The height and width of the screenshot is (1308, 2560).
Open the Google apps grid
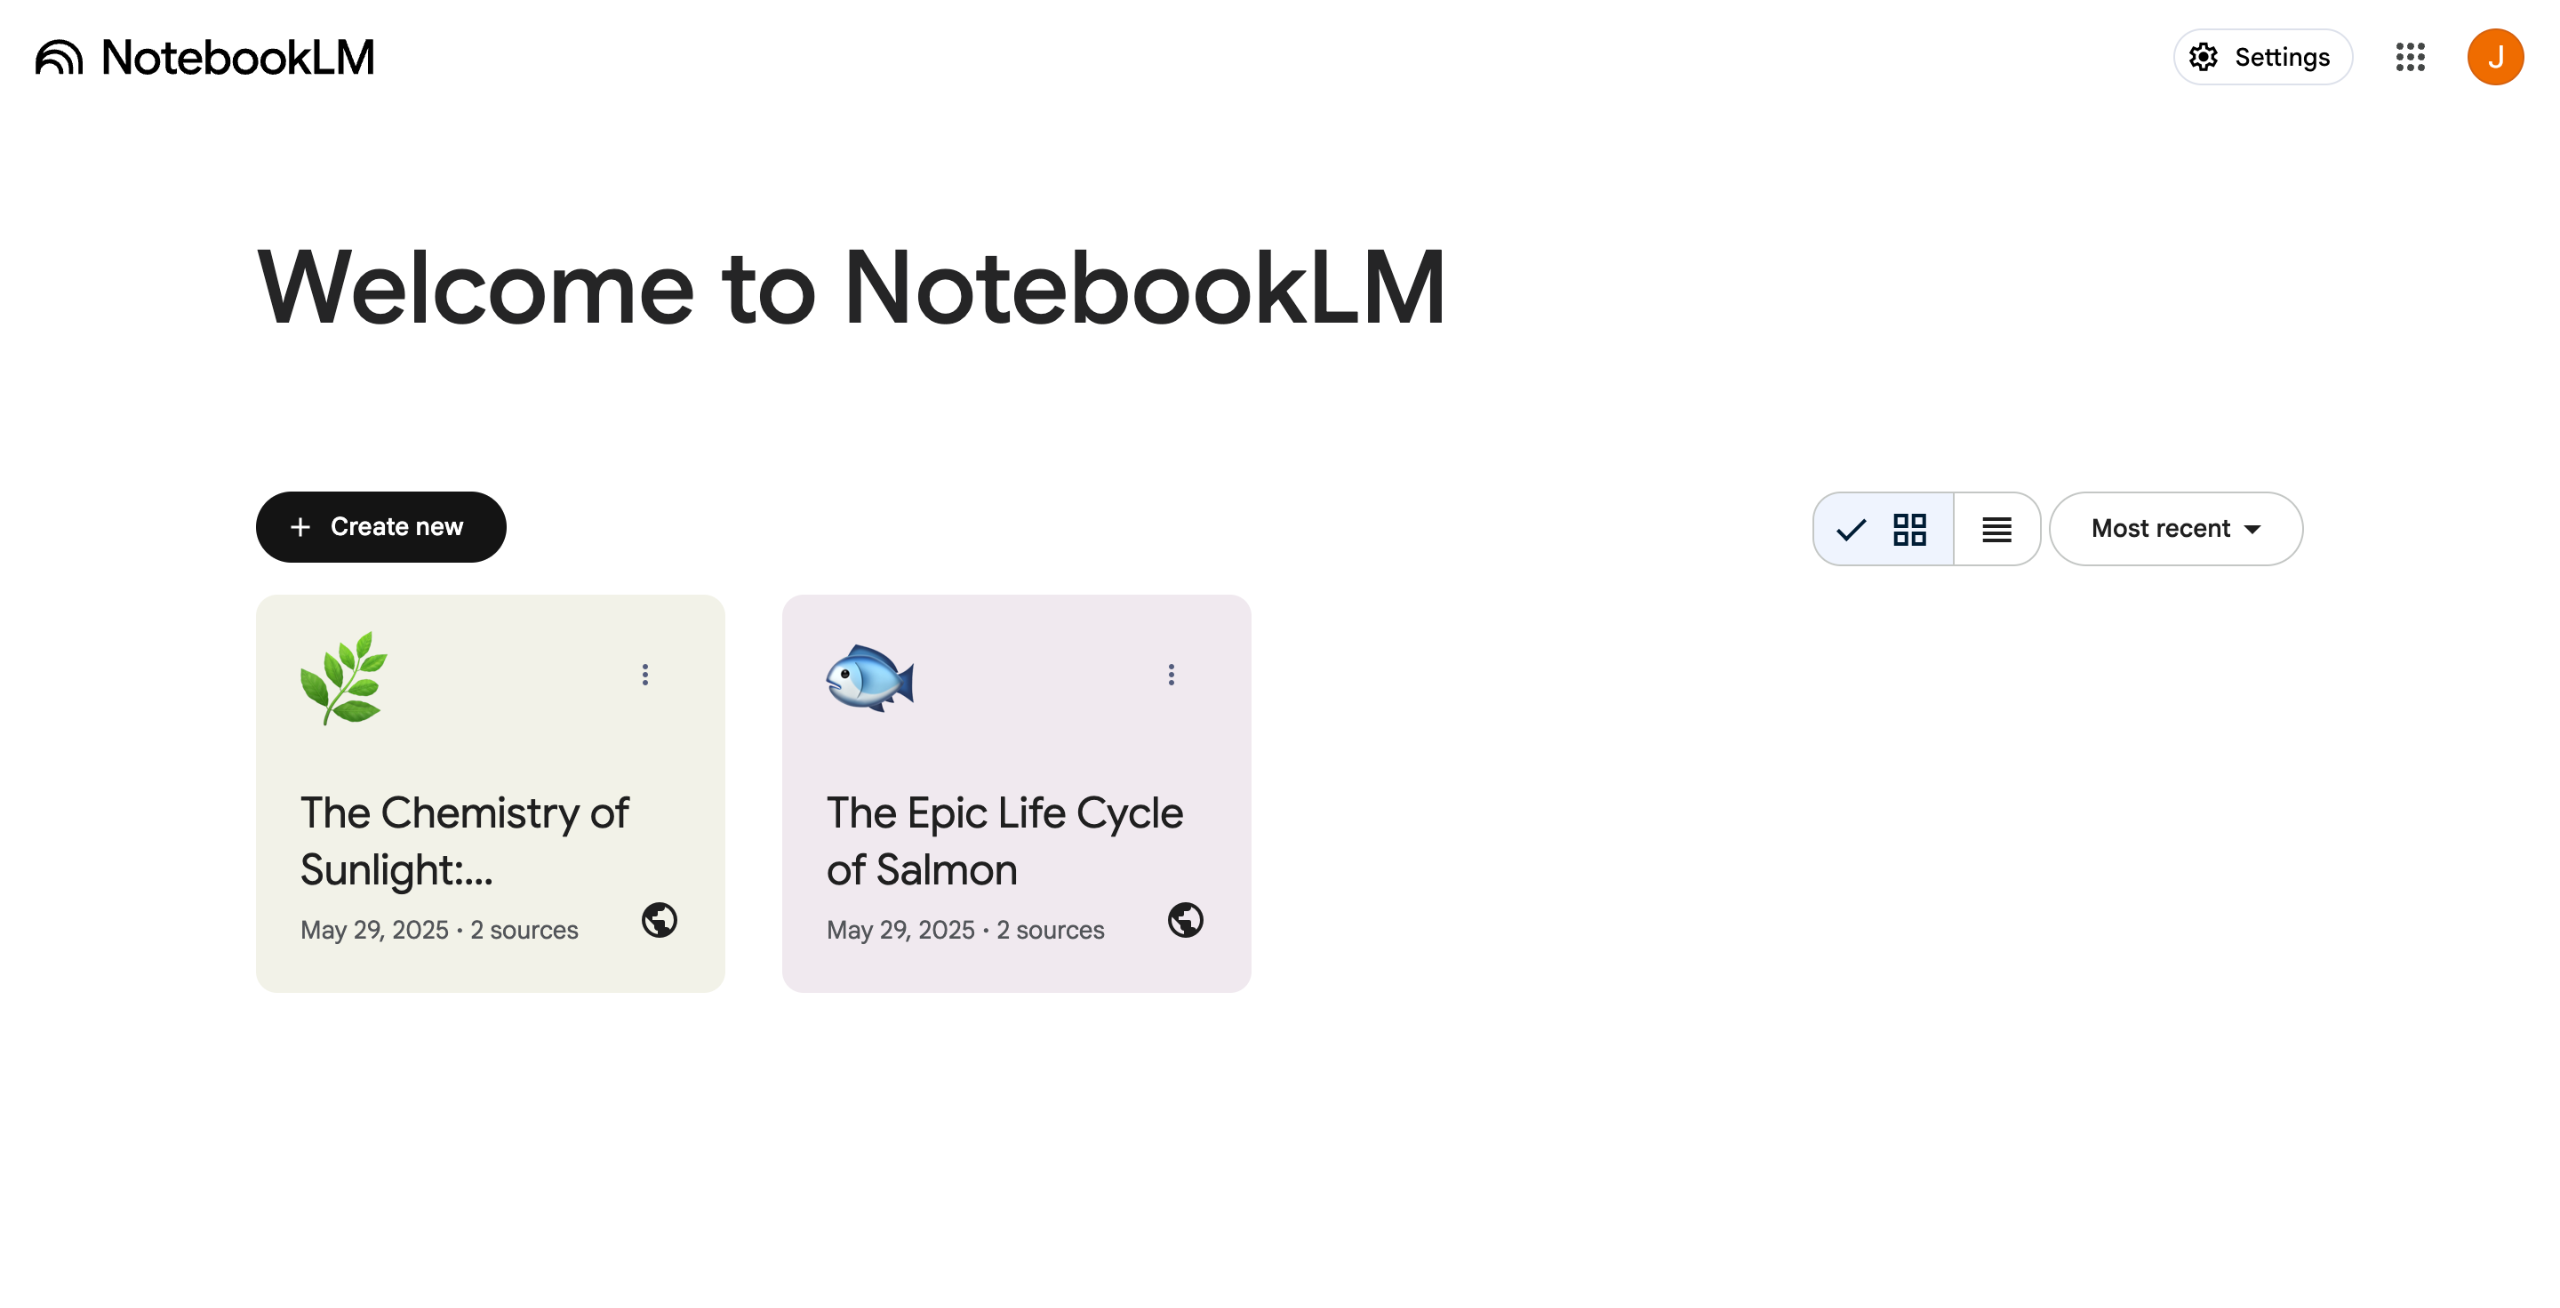pyautogui.click(x=2409, y=57)
